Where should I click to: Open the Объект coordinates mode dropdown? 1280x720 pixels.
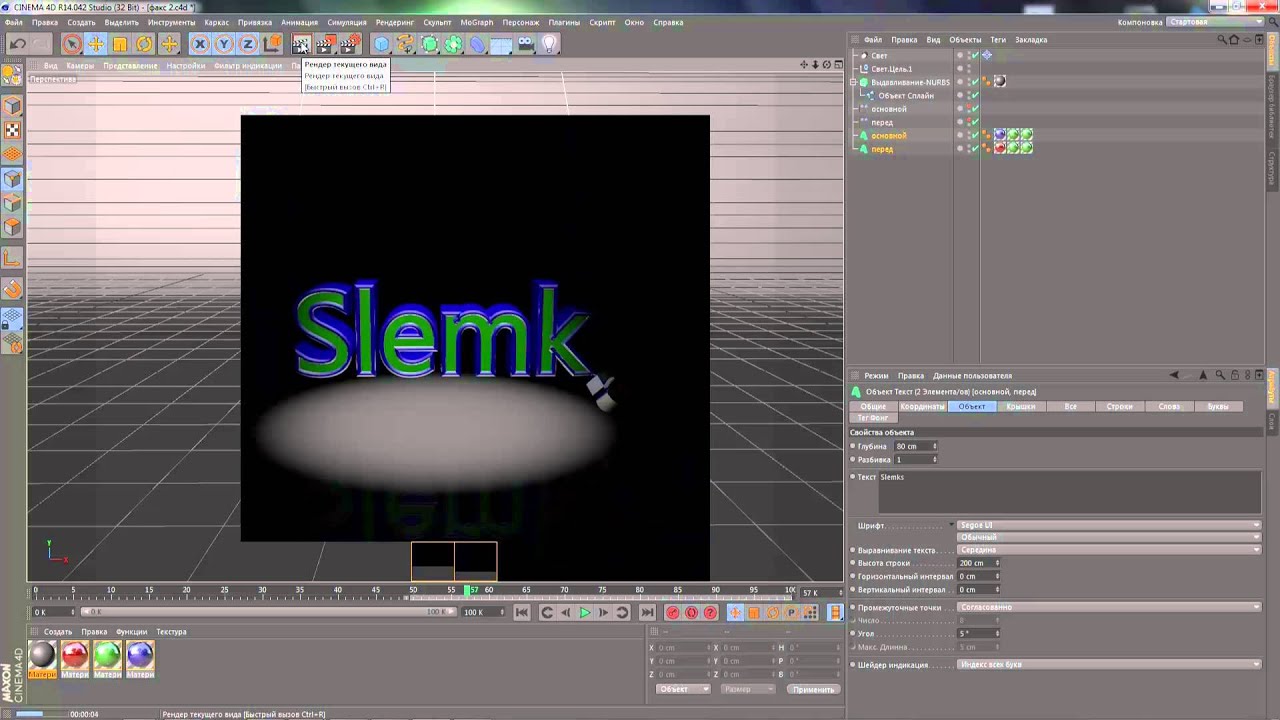(683, 689)
